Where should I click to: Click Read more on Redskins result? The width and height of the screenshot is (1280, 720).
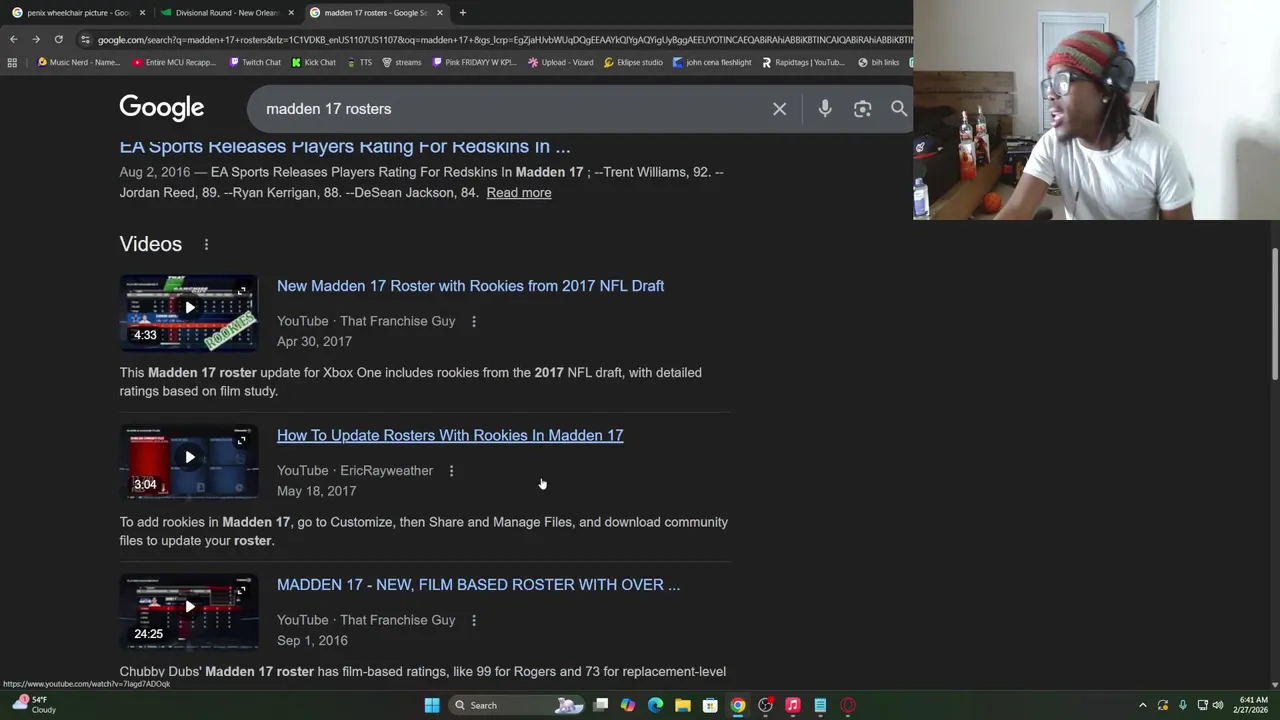coord(518,192)
